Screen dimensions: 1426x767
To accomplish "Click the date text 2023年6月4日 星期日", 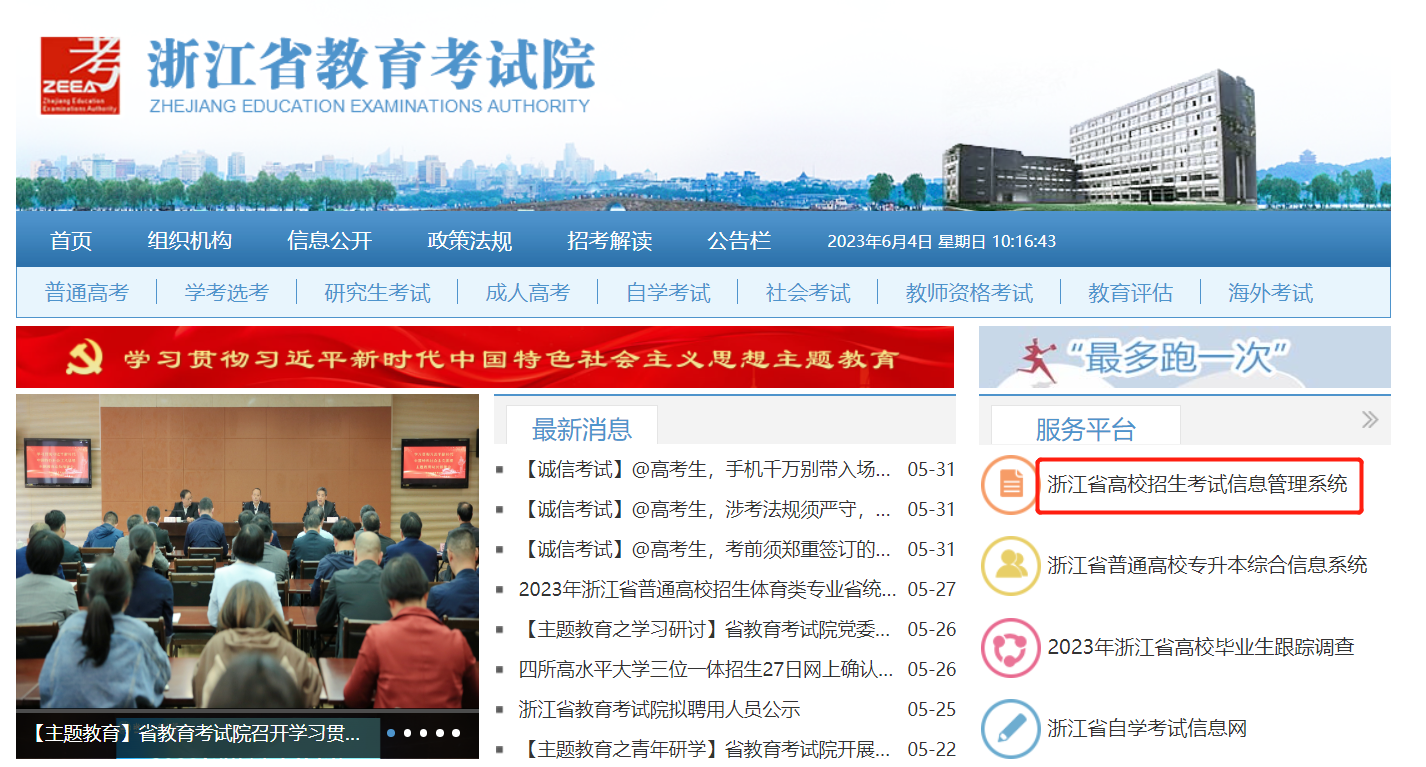I will coord(907,242).
